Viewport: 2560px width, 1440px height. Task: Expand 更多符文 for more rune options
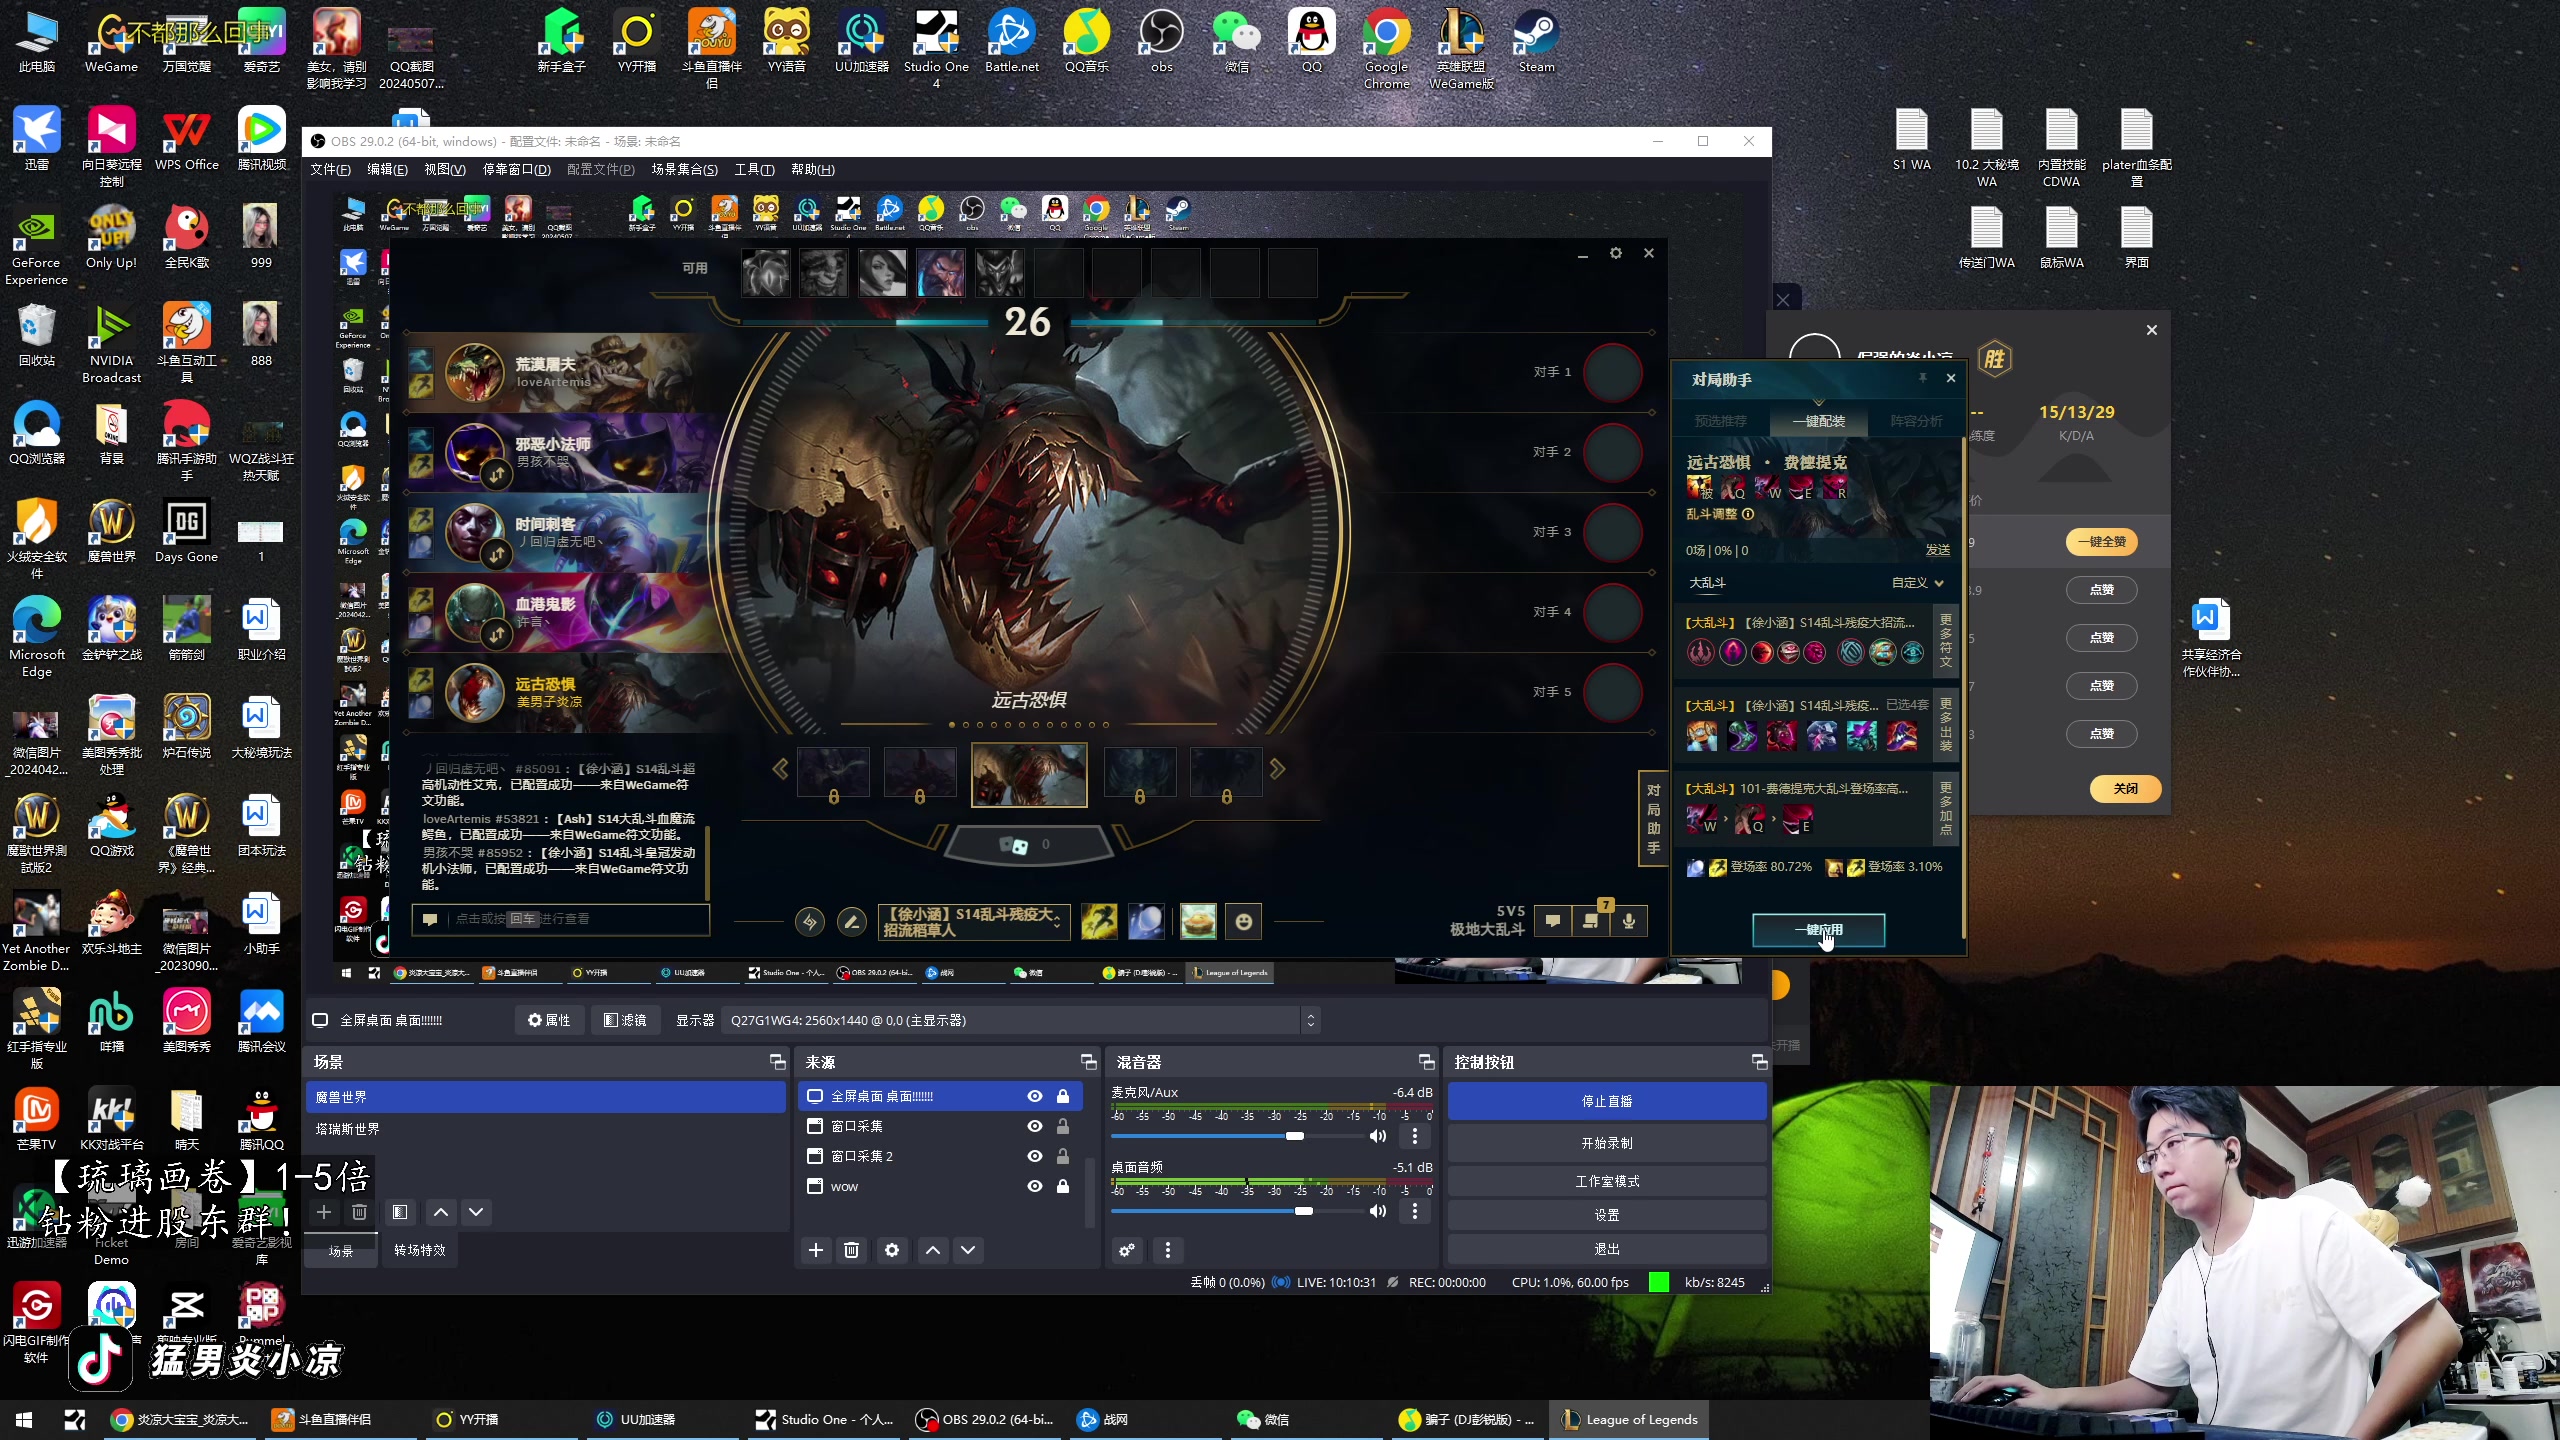click(x=1946, y=641)
